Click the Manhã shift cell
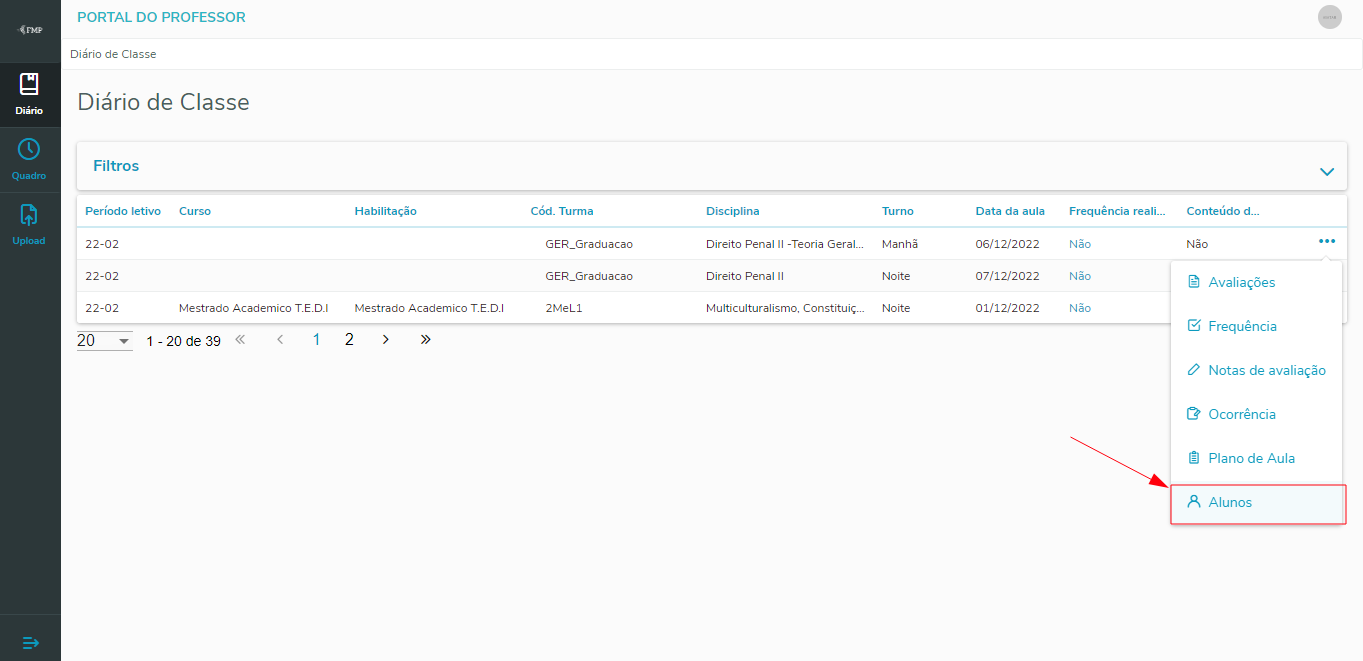 [900, 244]
